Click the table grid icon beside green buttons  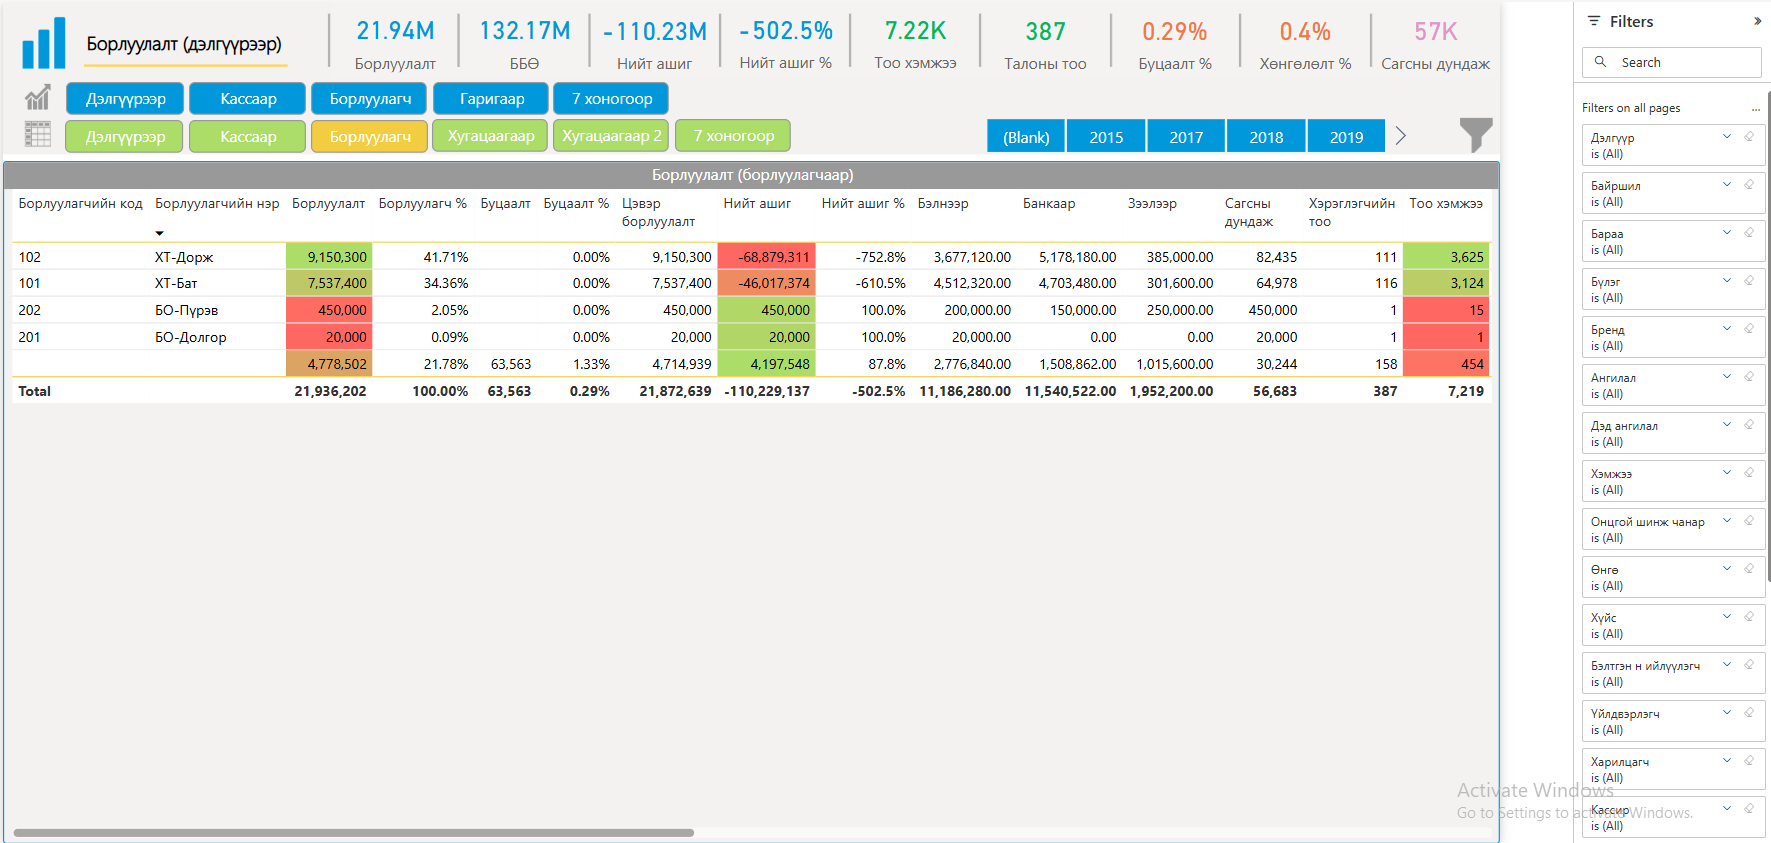(x=38, y=135)
